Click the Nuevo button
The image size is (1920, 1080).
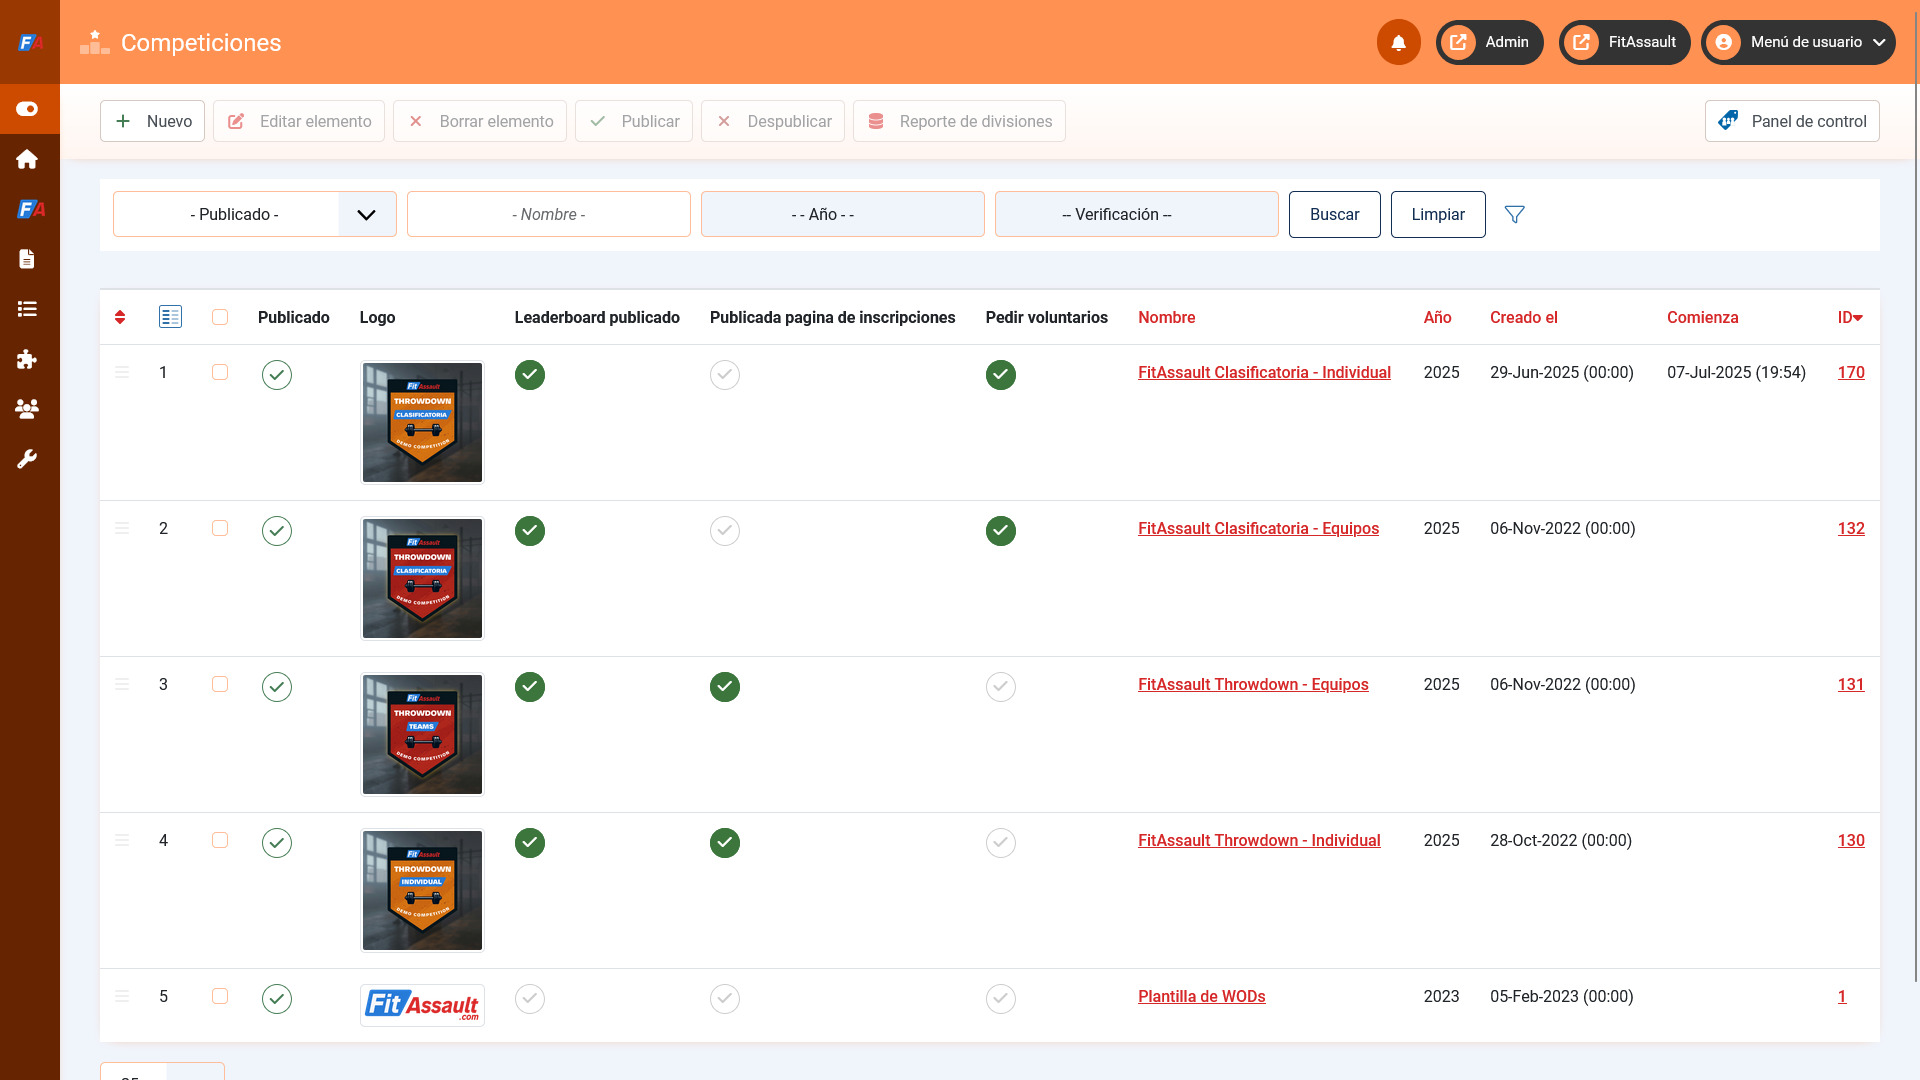click(152, 121)
